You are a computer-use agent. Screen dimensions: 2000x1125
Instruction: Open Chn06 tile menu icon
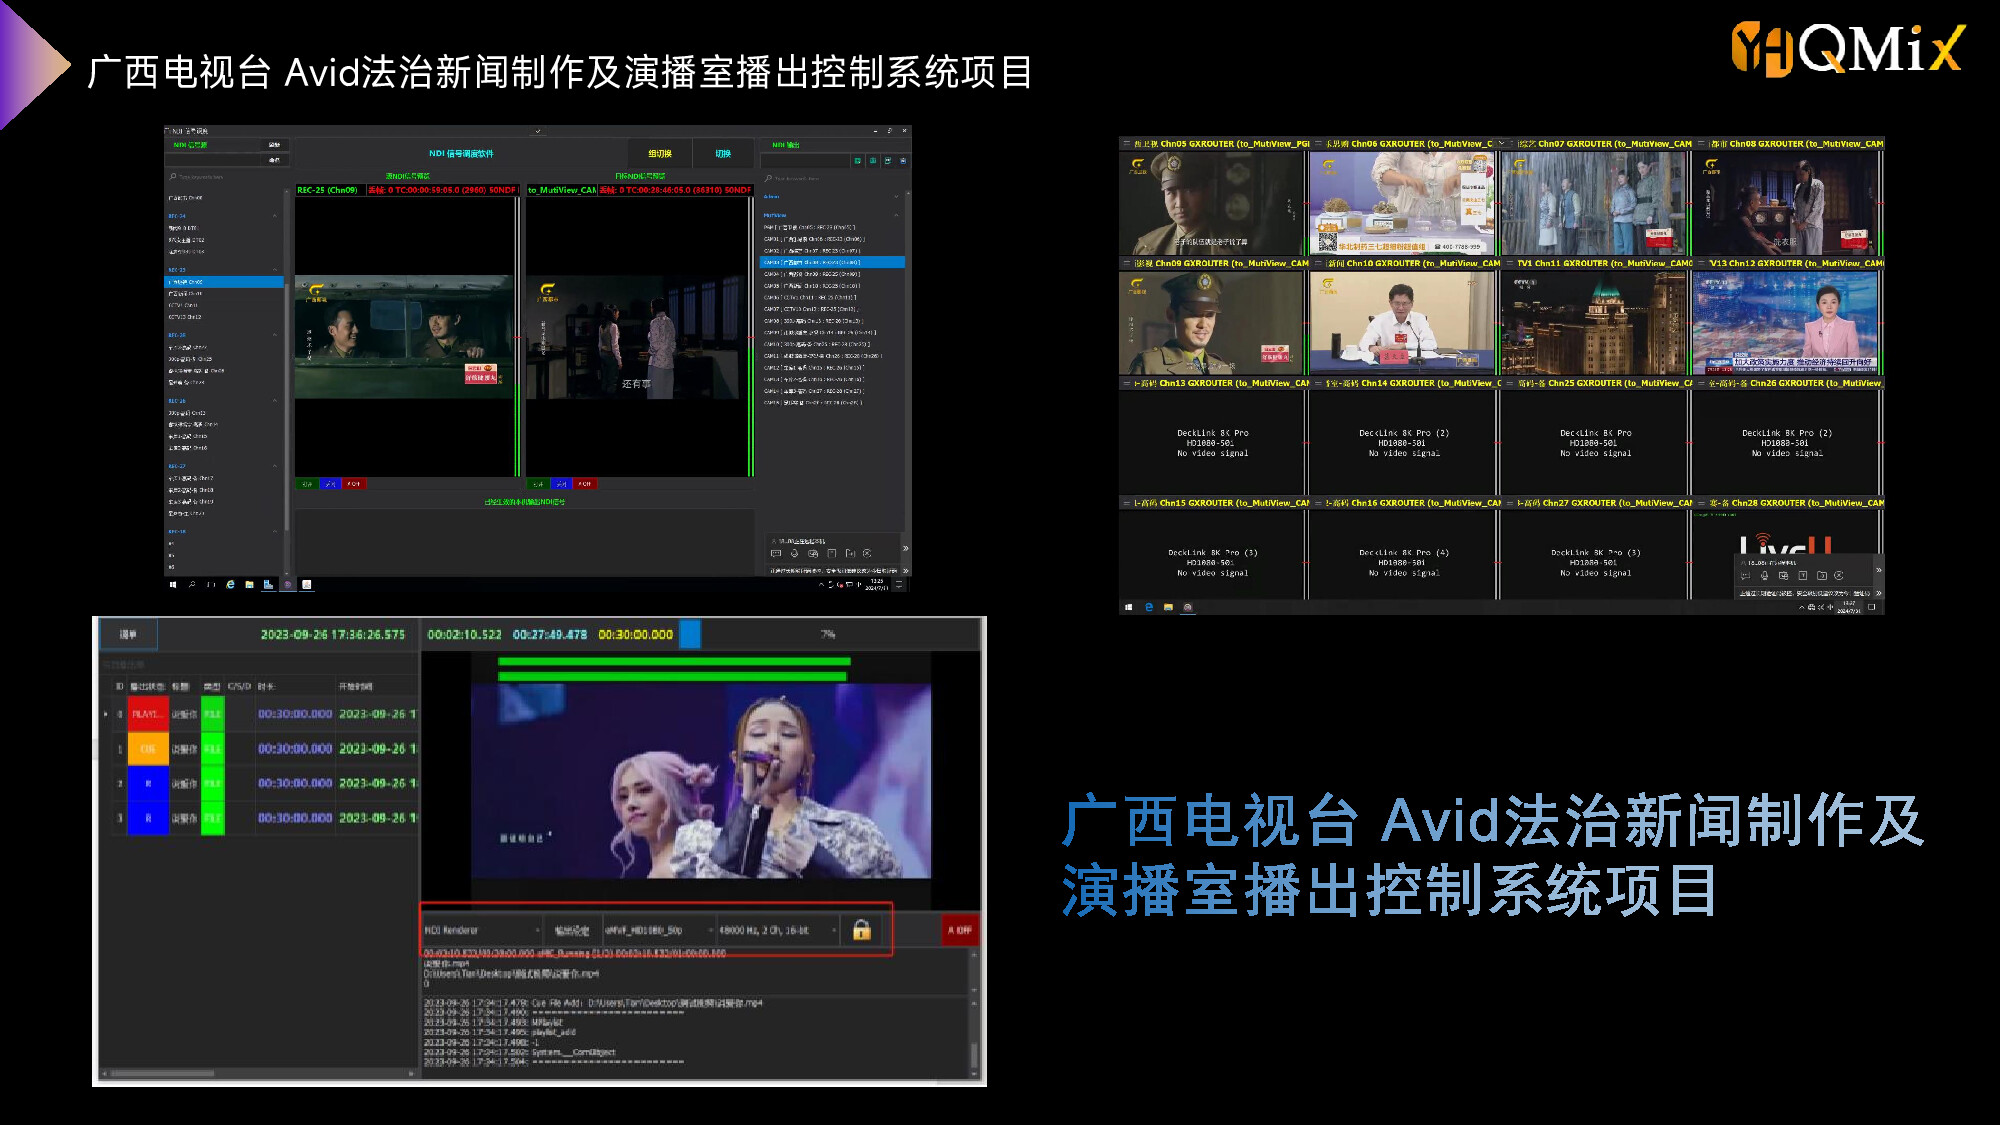pyautogui.click(x=1318, y=144)
